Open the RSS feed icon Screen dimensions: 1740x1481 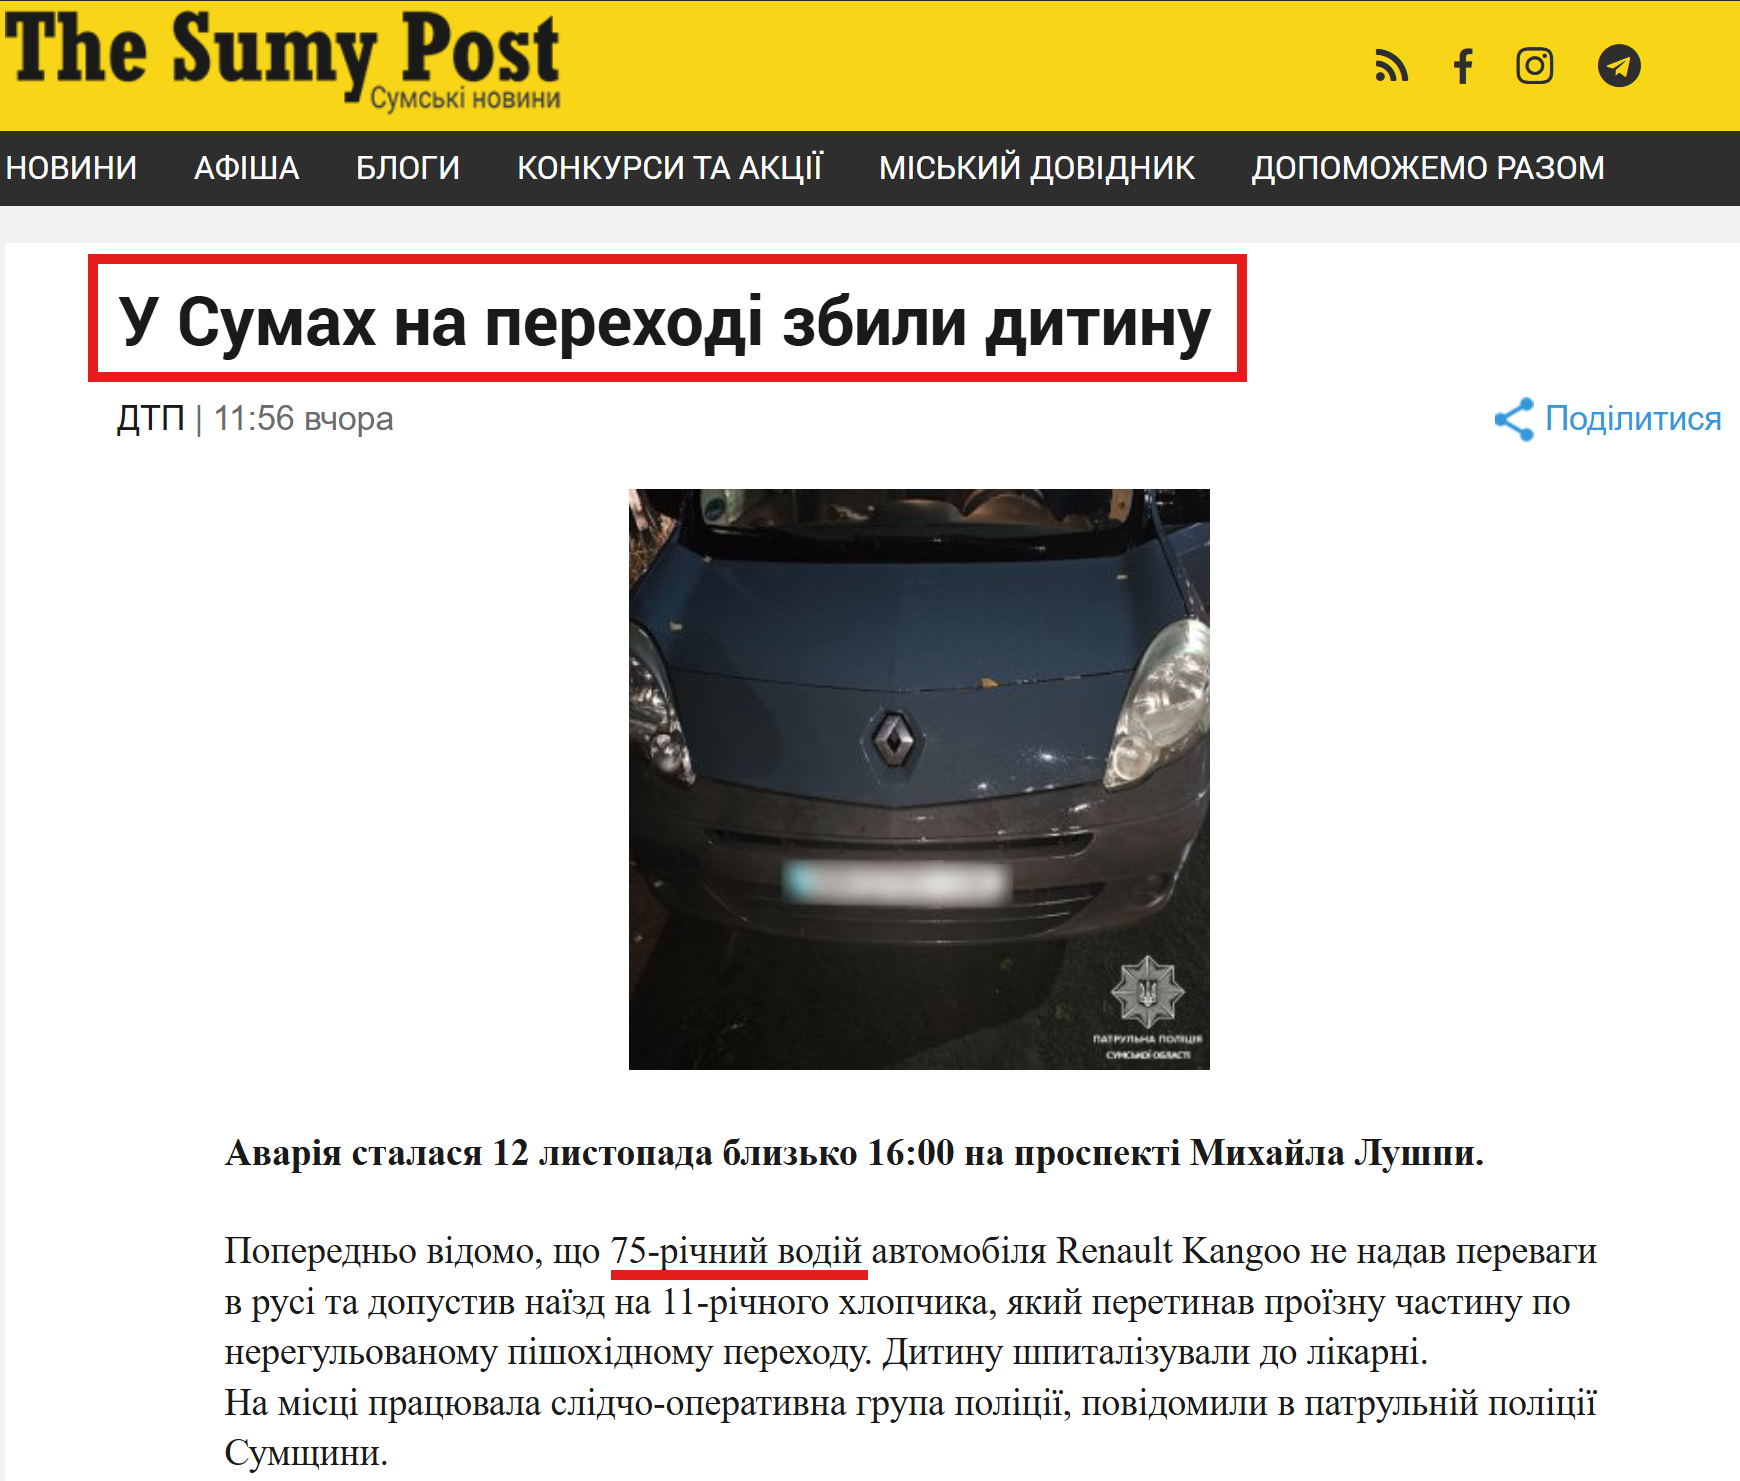(x=1391, y=66)
